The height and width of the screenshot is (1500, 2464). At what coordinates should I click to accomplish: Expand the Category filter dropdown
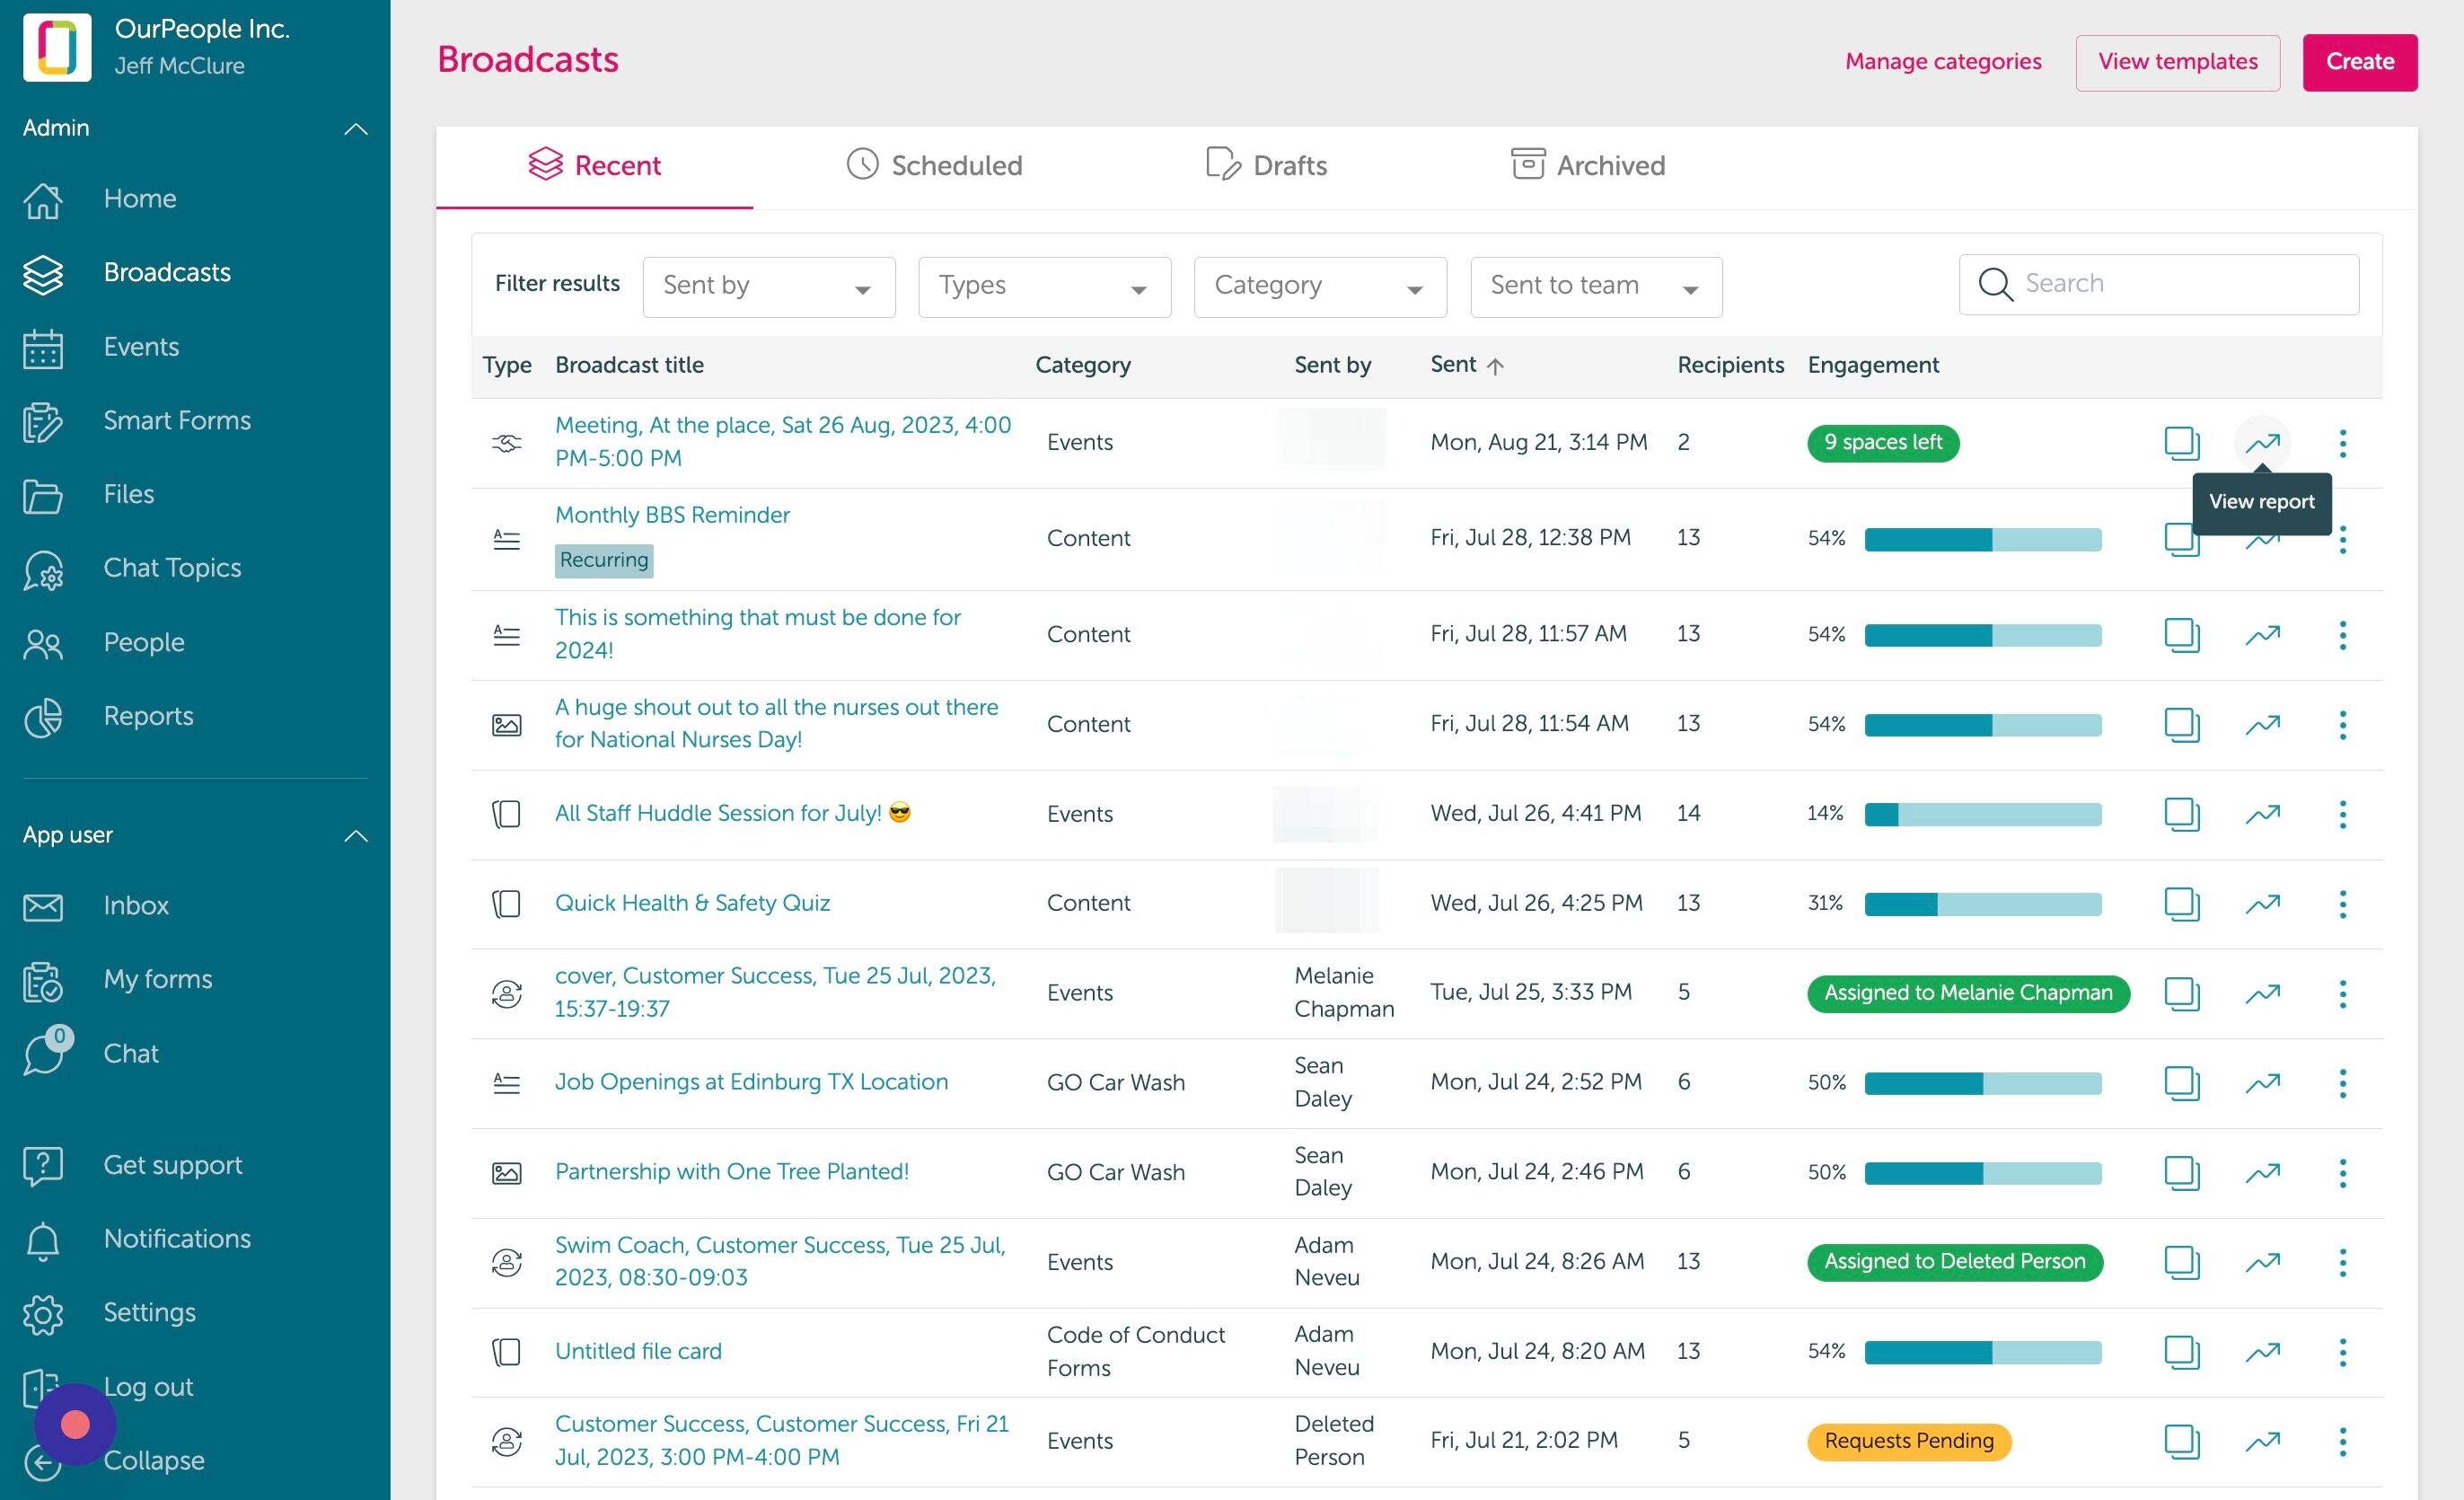pyautogui.click(x=1319, y=287)
